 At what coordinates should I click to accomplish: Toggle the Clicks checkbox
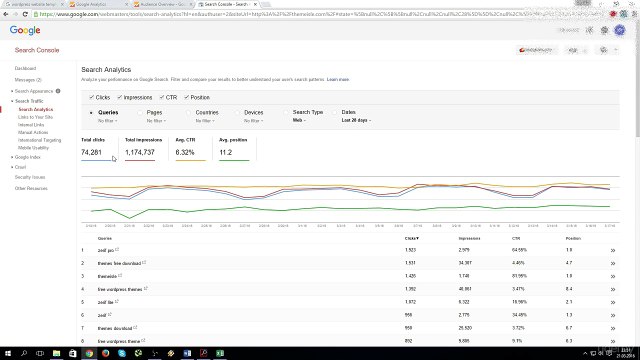coord(91,97)
